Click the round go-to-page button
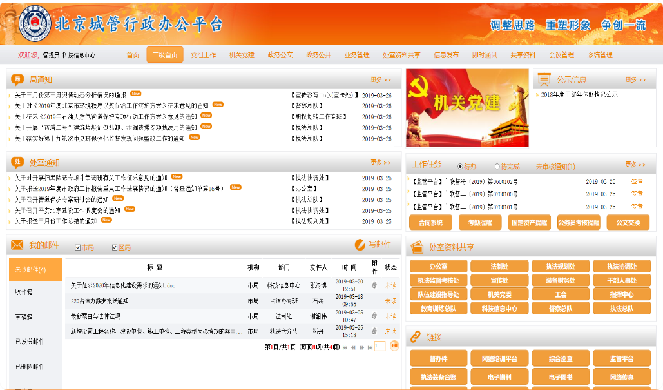The image size is (663, 390). pyautogui.click(x=394, y=346)
